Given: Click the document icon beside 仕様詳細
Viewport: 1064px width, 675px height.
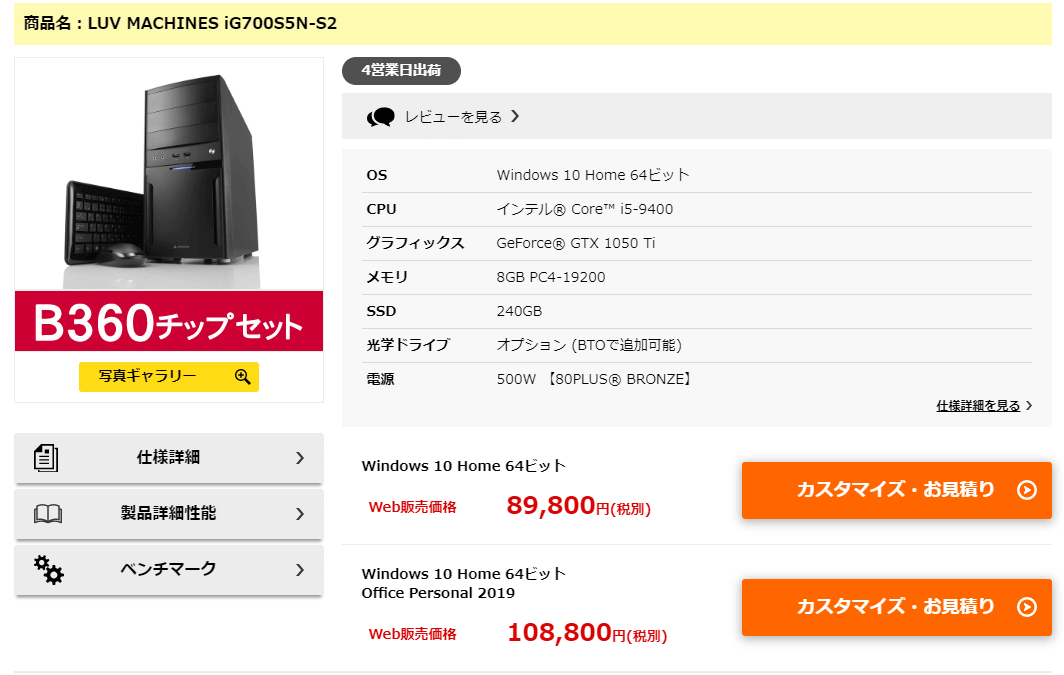Looking at the screenshot, I should coord(46,457).
